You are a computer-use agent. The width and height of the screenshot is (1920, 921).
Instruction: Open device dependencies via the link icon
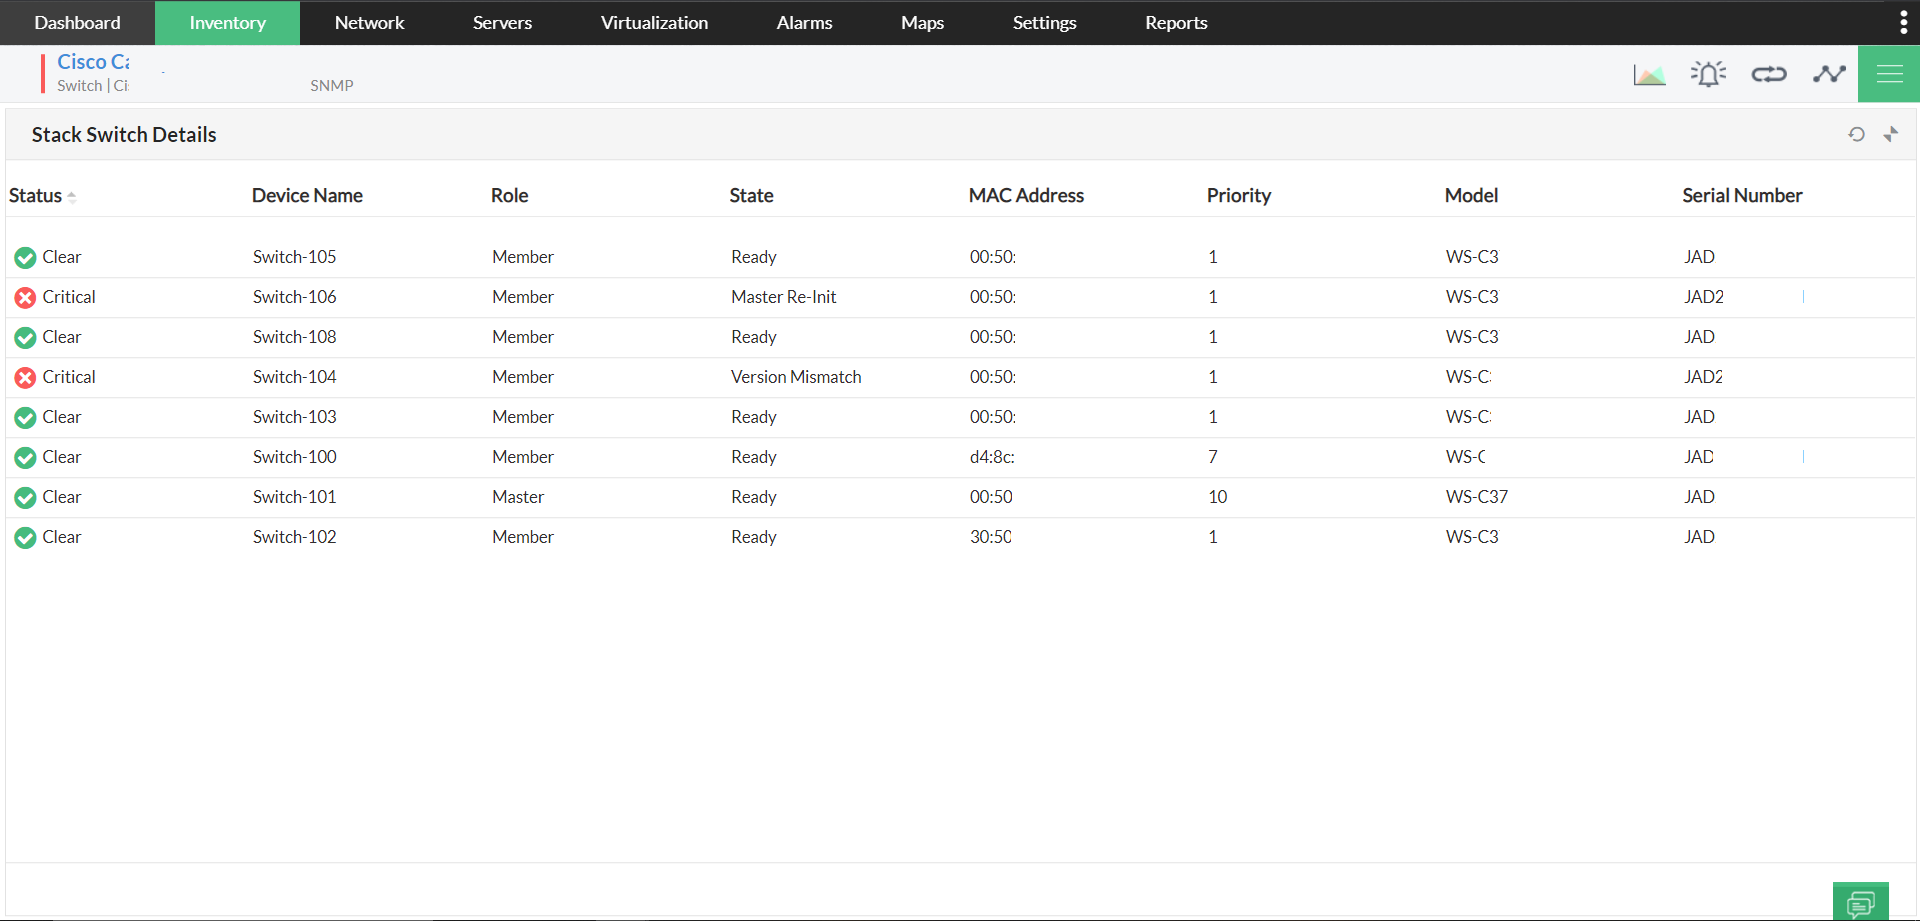click(x=1768, y=73)
